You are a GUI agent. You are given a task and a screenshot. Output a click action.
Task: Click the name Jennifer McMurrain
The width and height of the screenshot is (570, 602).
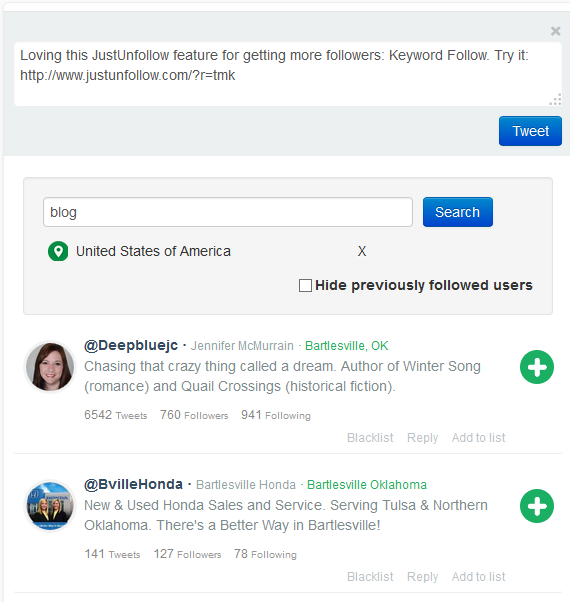(242, 346)
